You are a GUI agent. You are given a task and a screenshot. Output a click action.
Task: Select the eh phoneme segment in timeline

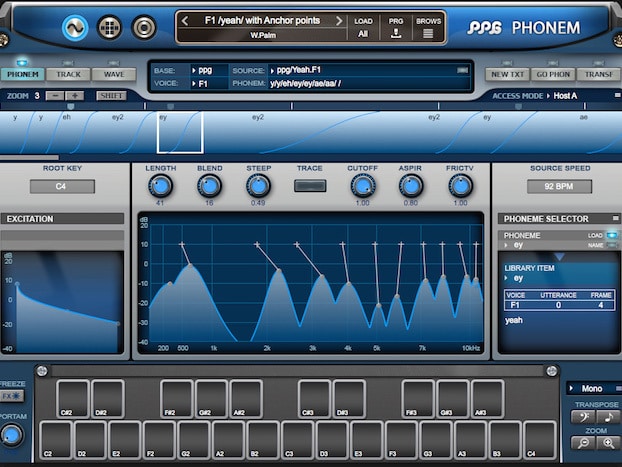(x=67, y=117)
